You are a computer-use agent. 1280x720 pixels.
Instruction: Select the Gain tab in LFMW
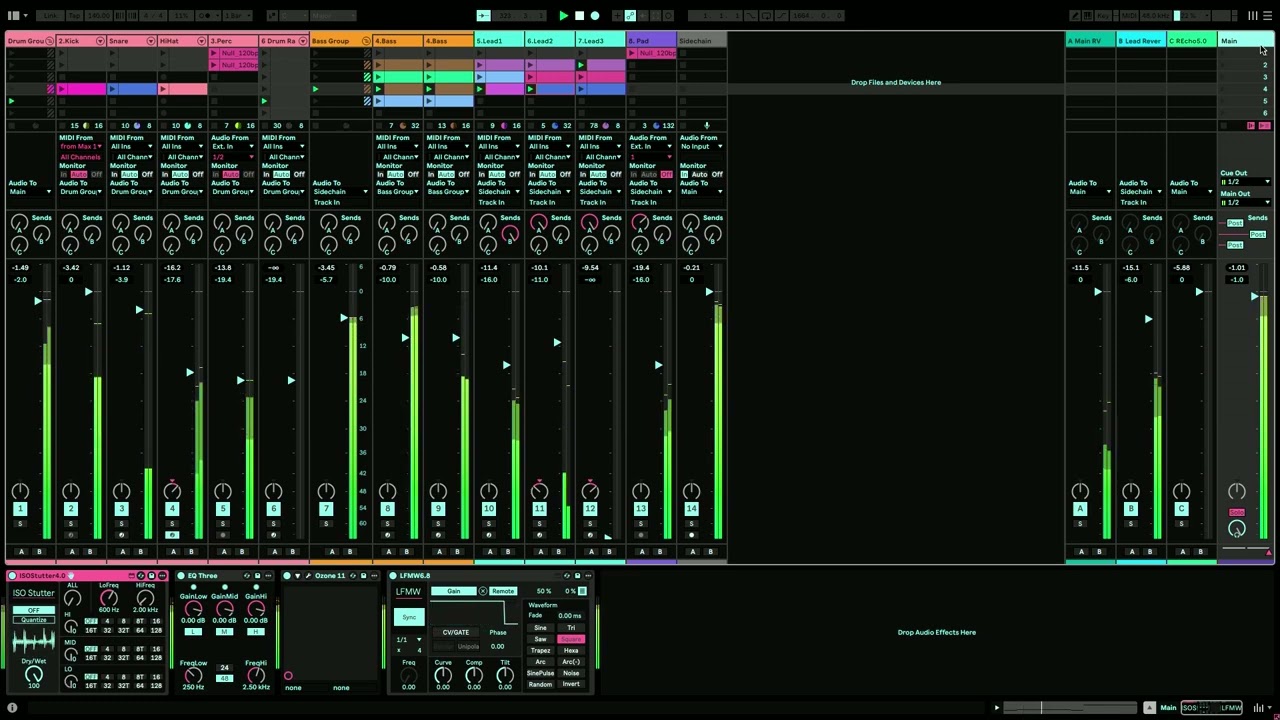tap(453, 591)
